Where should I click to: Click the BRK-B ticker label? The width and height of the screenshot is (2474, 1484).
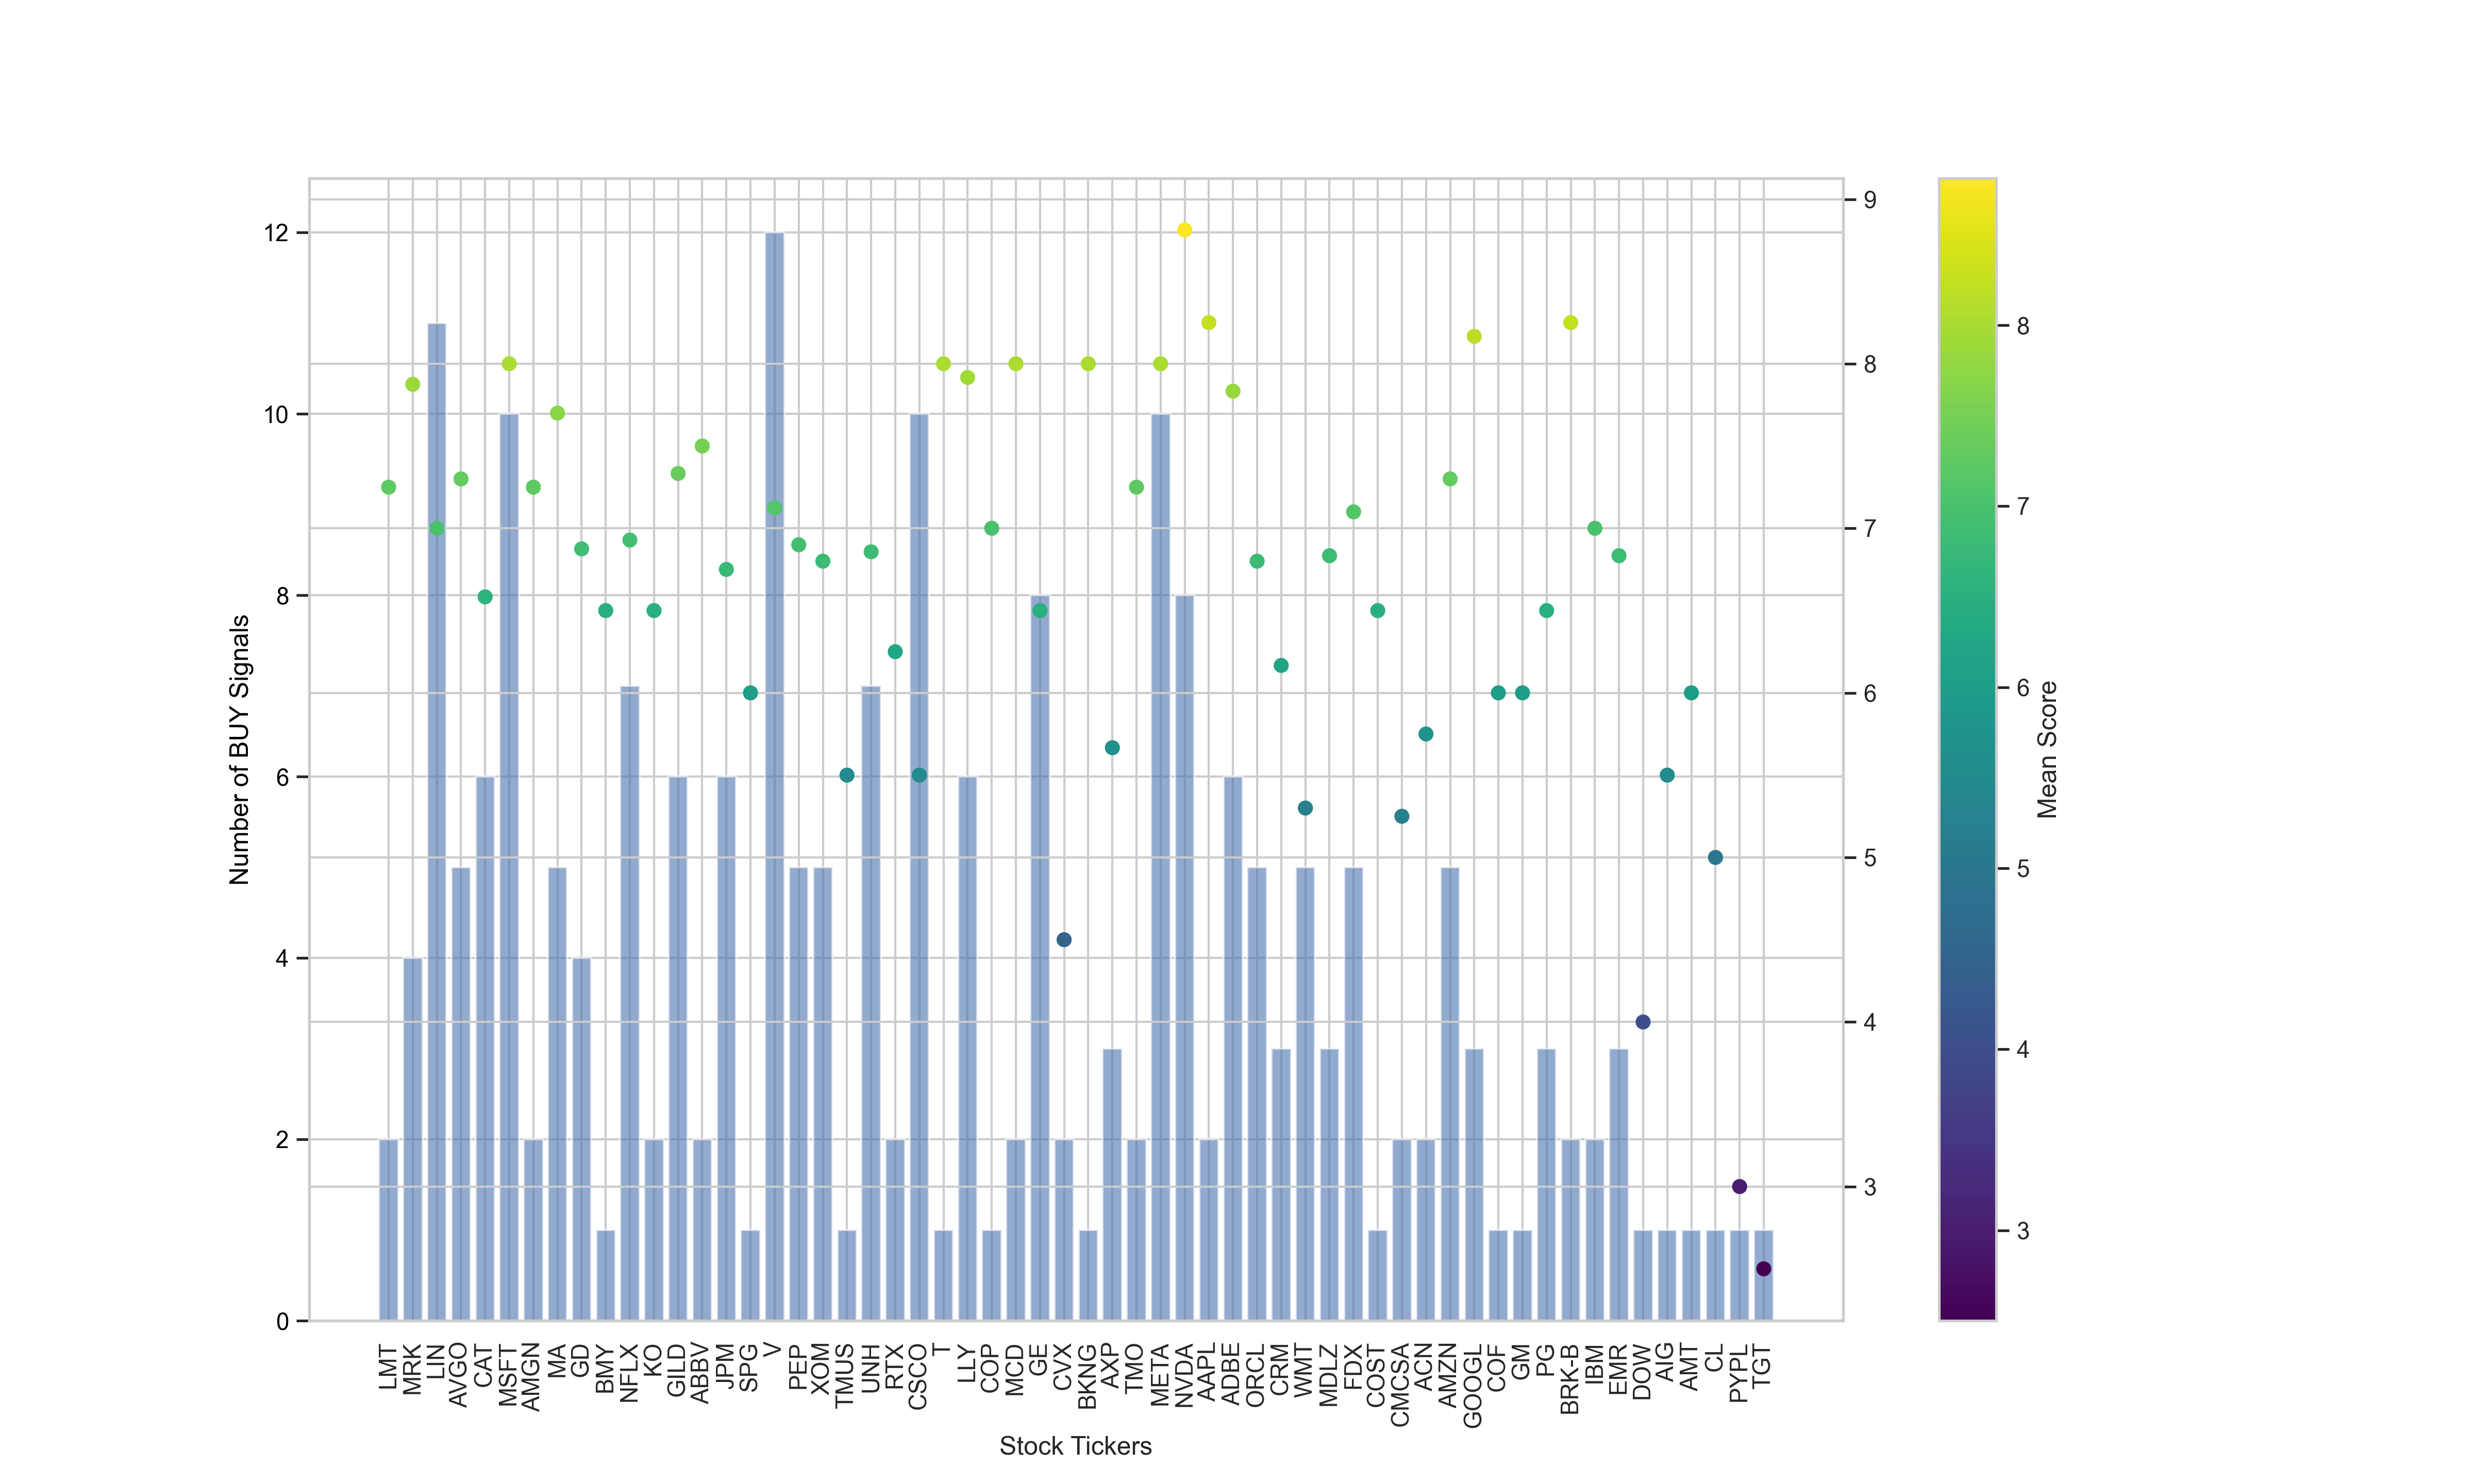[x=1570, y=1379]
